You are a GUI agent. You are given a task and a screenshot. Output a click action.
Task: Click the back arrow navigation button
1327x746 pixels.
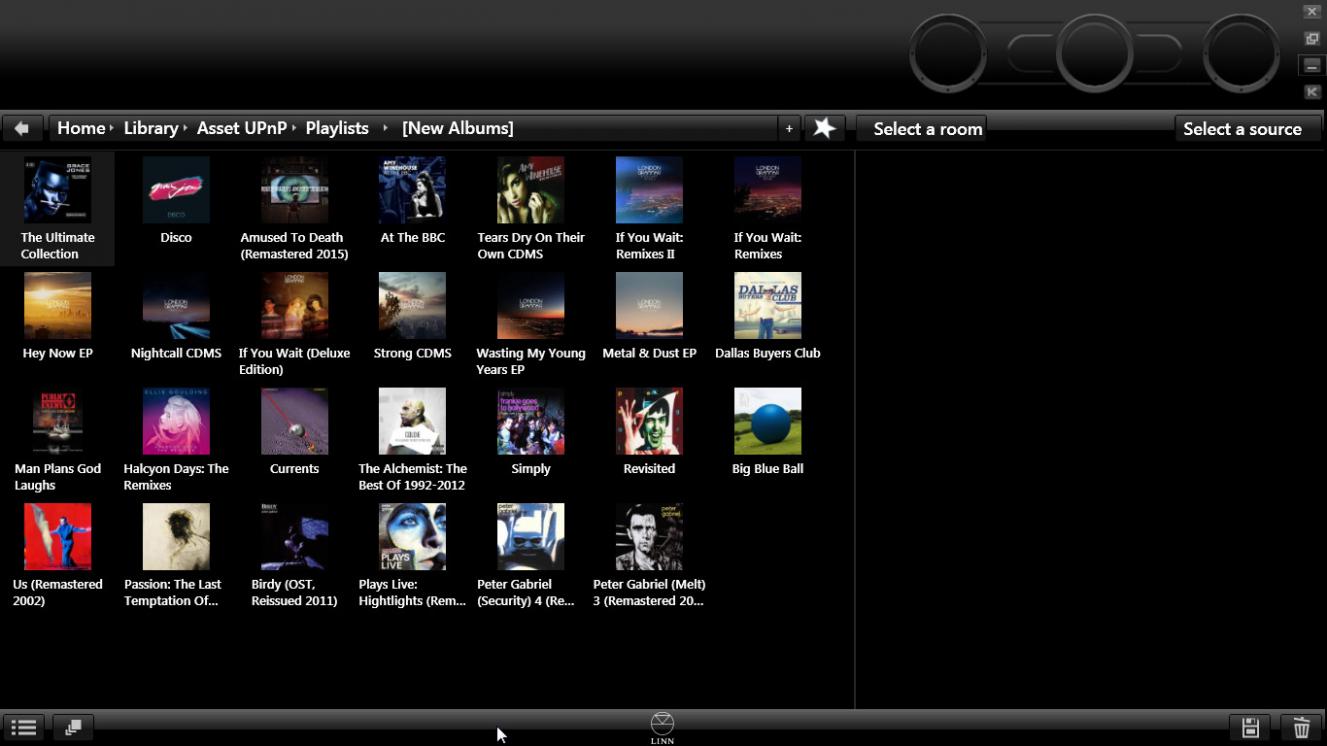click(x=21, y=128)
